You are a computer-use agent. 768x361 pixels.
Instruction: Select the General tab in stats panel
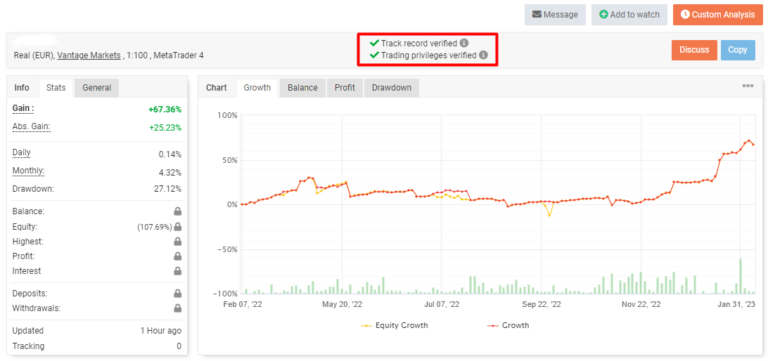[96, 88]
